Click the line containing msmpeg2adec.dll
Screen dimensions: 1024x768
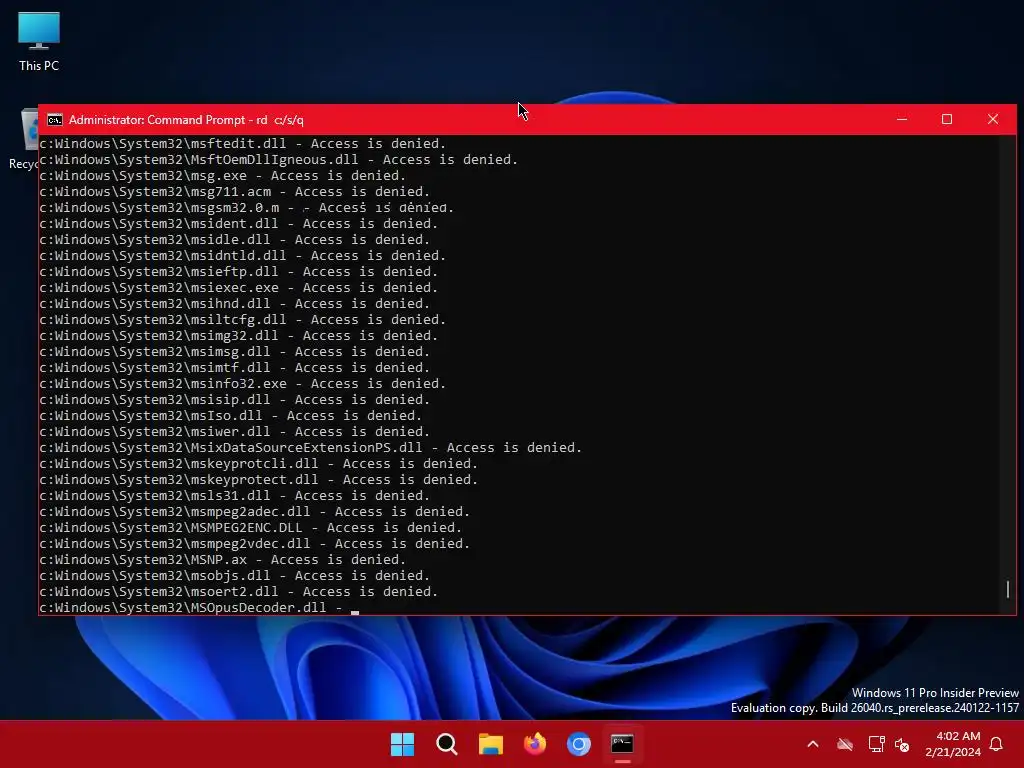click(255, 511)
